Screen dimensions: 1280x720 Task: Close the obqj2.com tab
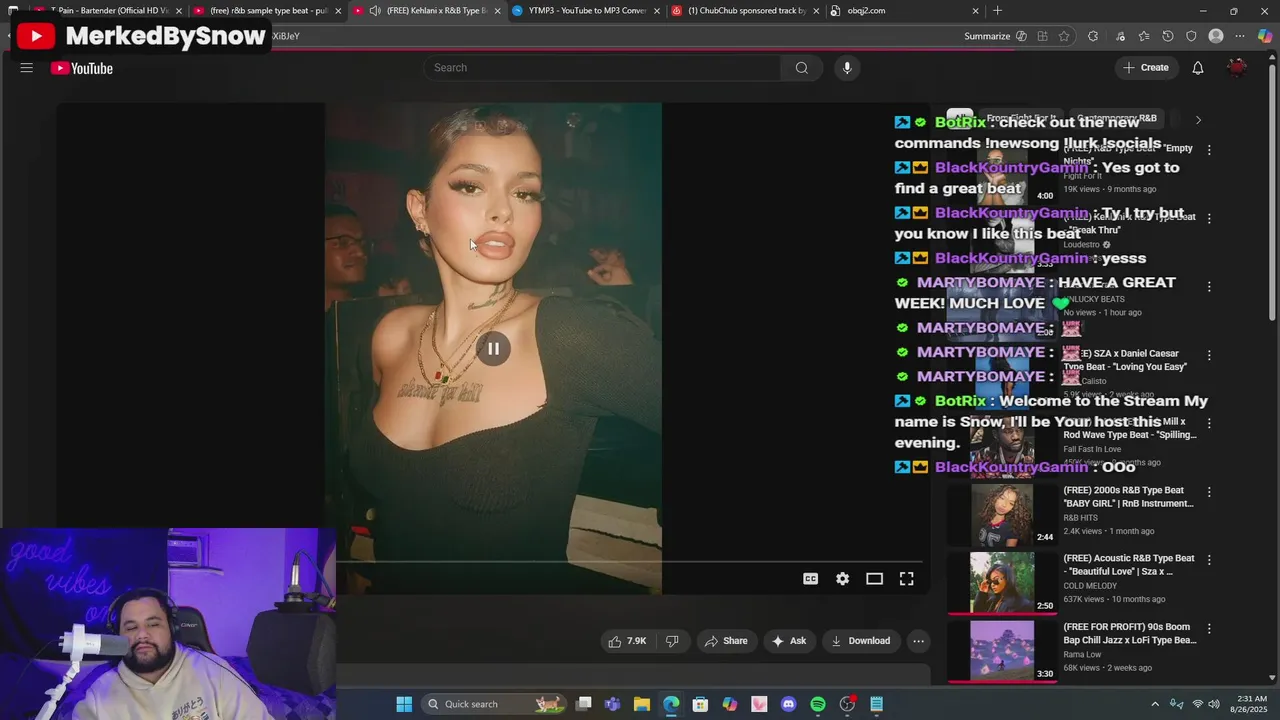click(975, 11)
